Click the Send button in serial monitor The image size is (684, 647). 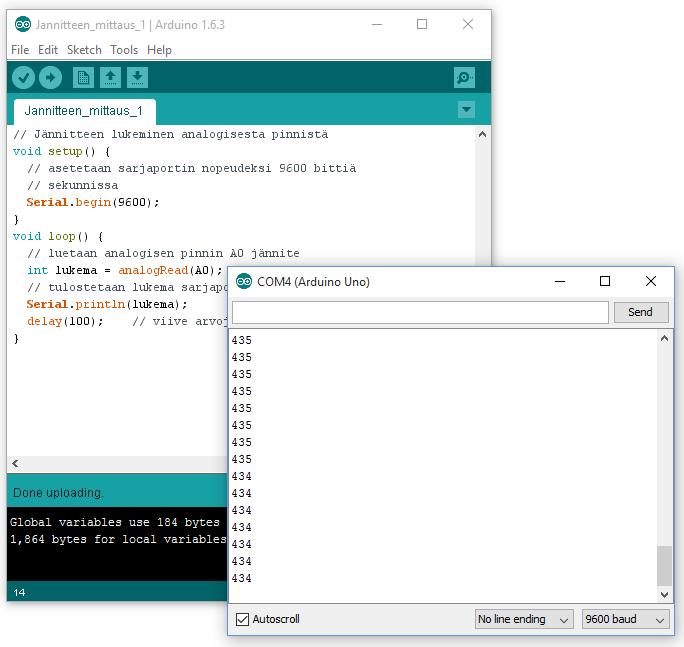[x=641, y=312]
